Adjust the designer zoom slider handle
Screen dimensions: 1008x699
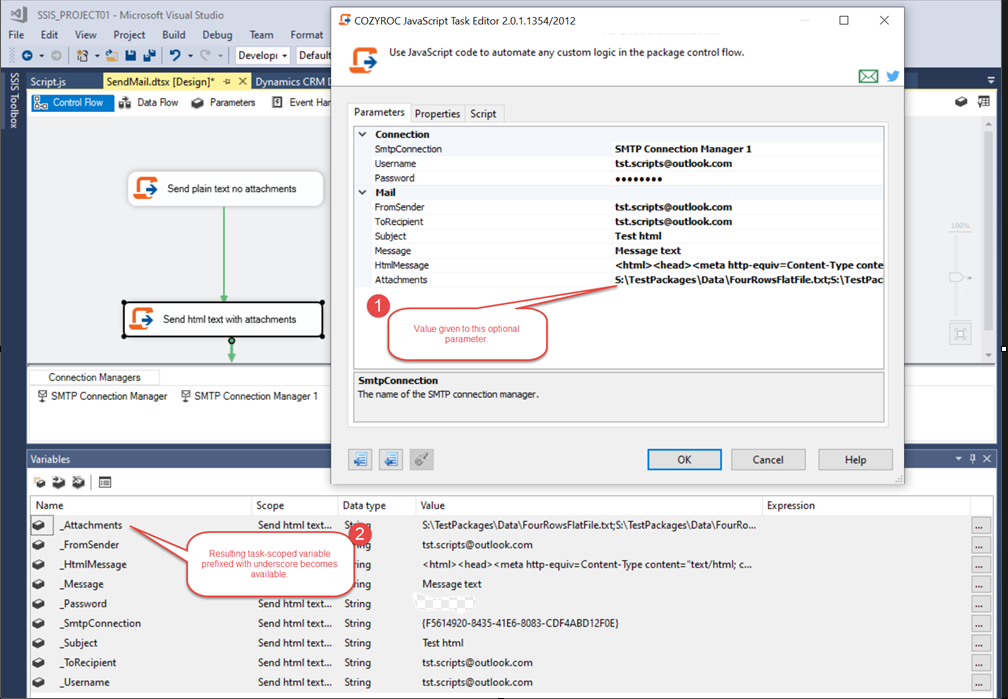coord(957,277)
